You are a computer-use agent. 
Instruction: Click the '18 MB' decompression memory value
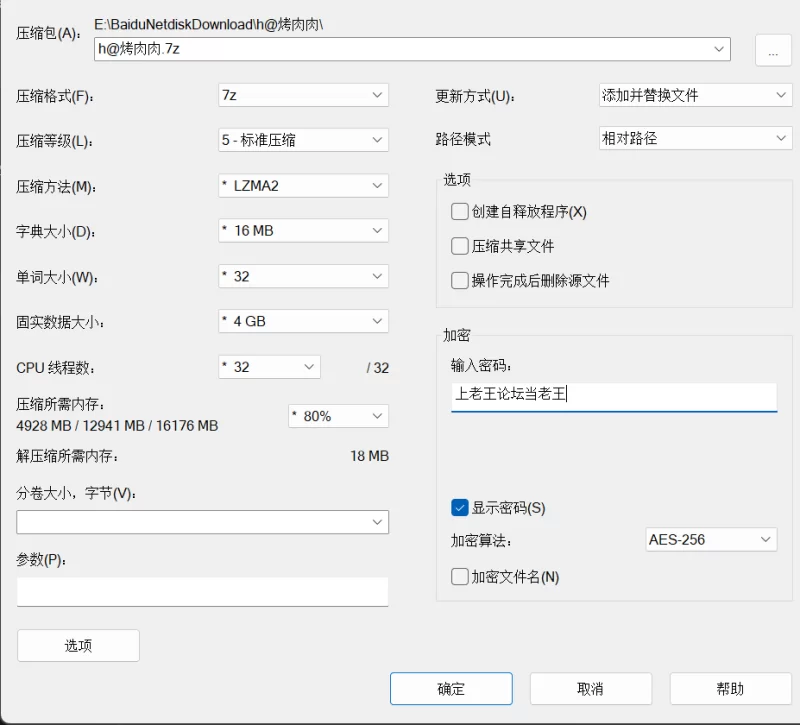(x=369, y=456)
